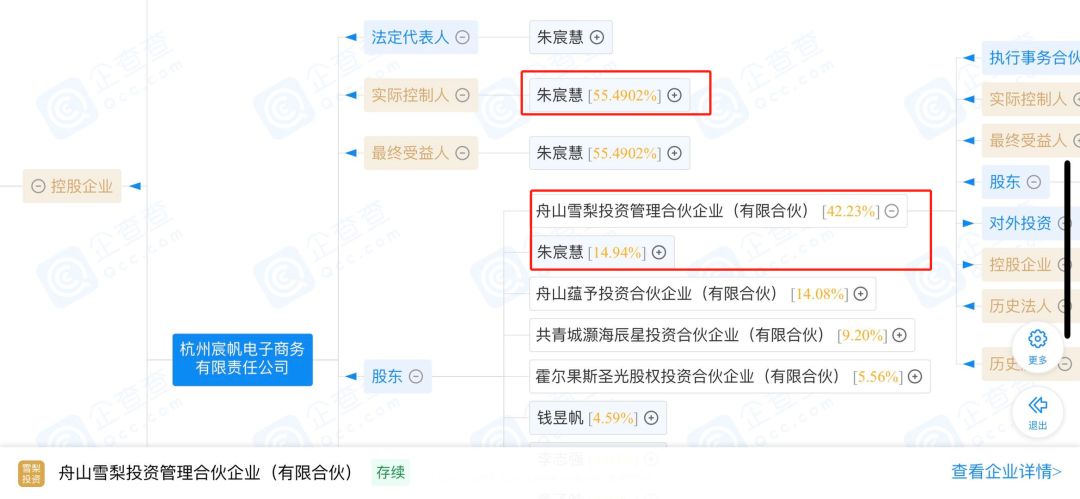Expand 舟山蕴予投资合伙企业 plus icon

pos(861,294)
